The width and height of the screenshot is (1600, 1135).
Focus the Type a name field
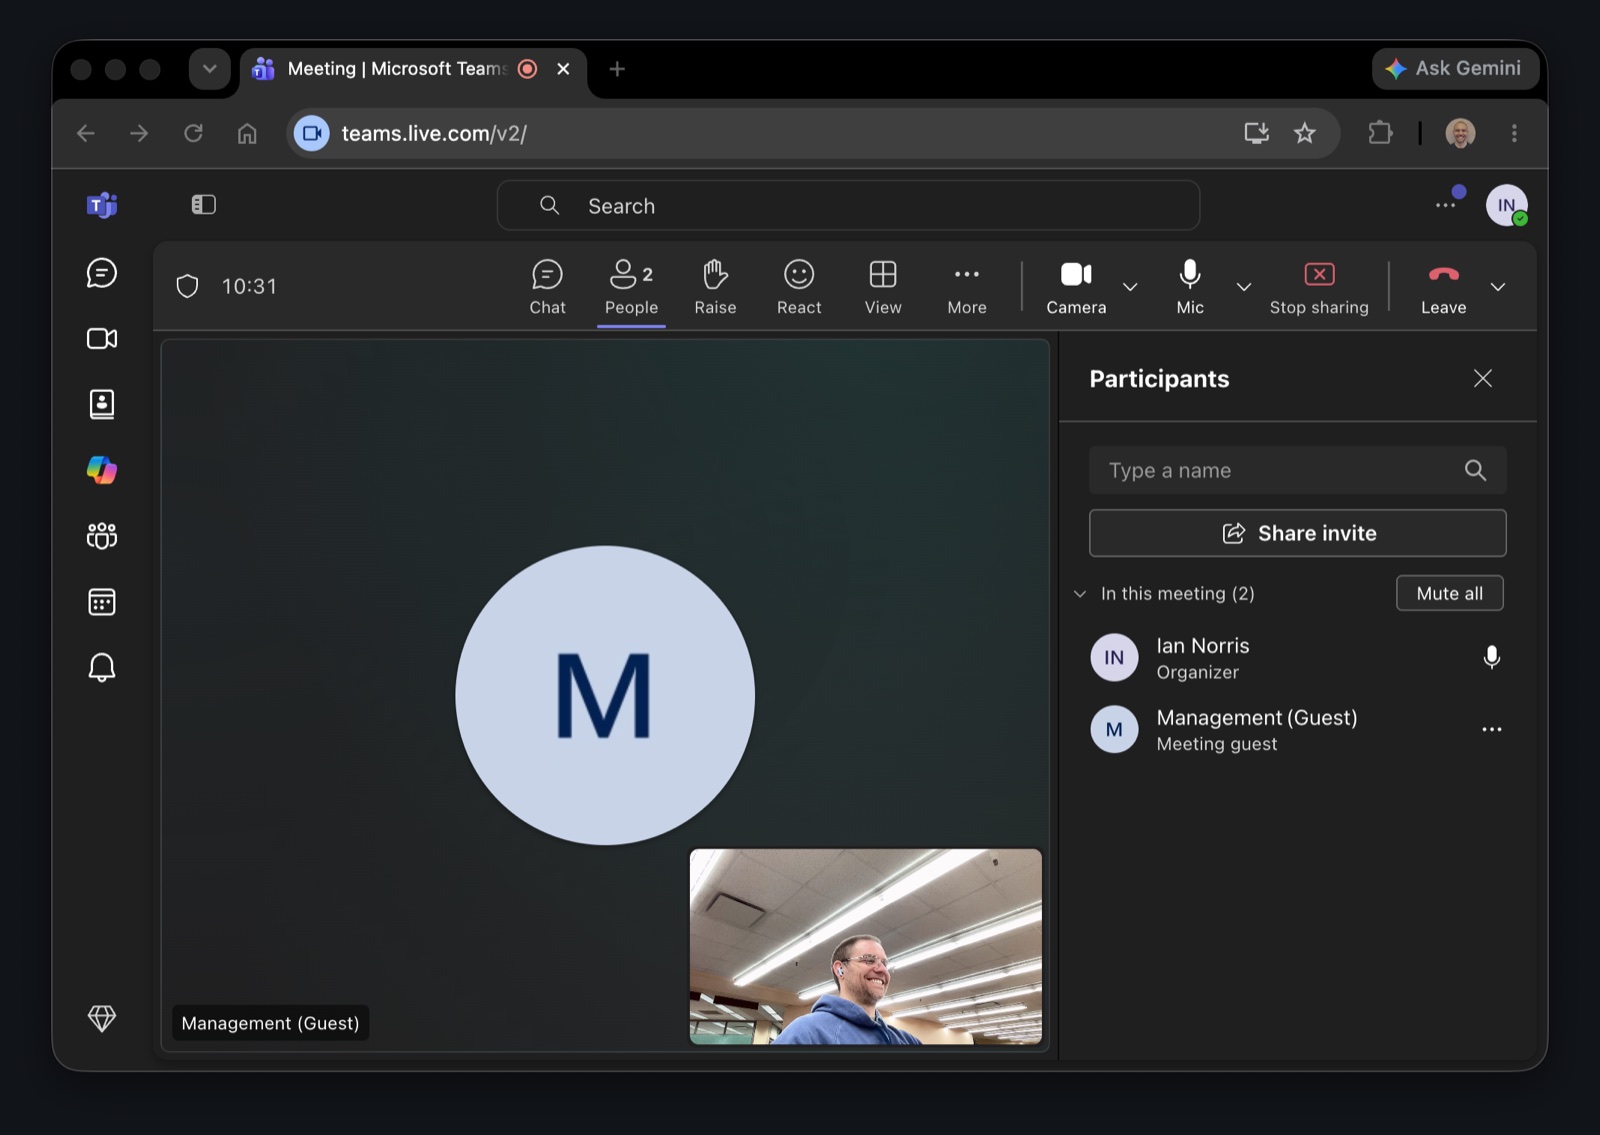tap(1297, 470)
